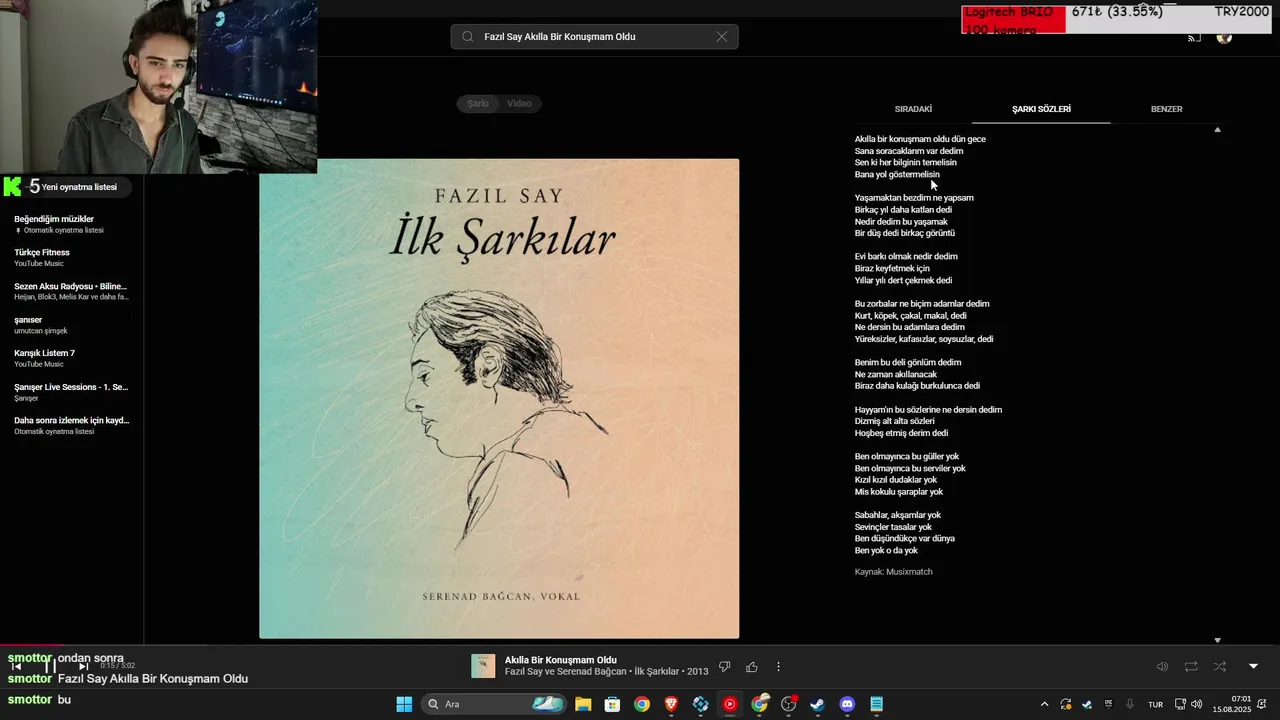The height and width of the screenshot is (720, 1280).
Task: Expand the system tray hidden icons chevron
Action: (1044, 704)
